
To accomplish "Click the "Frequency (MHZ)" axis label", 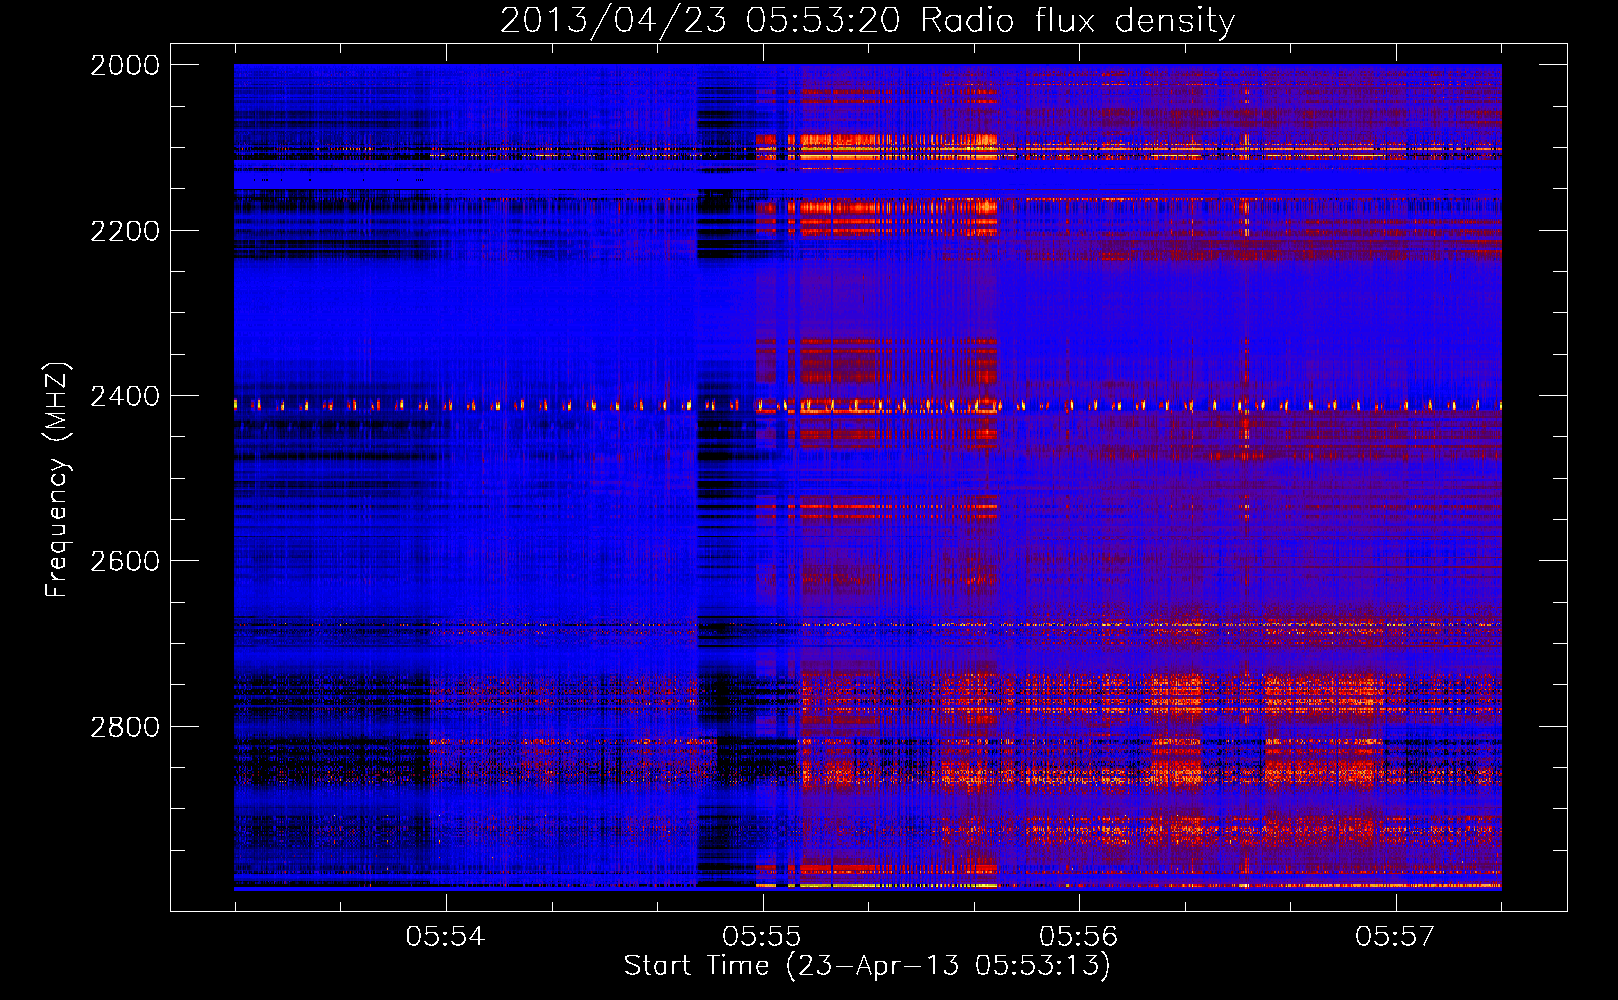I will coord(57,480).
